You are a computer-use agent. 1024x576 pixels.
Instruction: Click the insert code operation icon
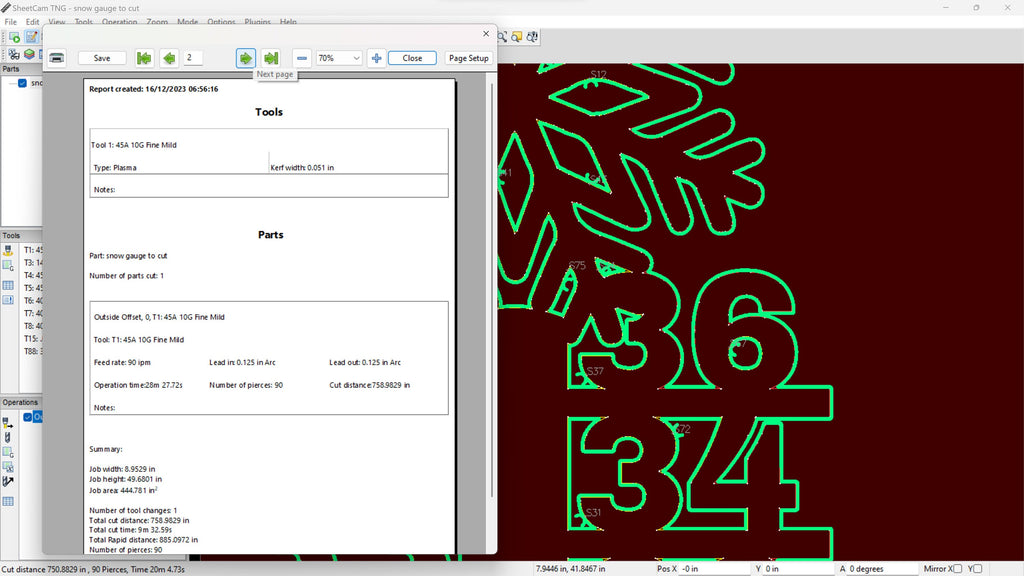click(8, 452)
